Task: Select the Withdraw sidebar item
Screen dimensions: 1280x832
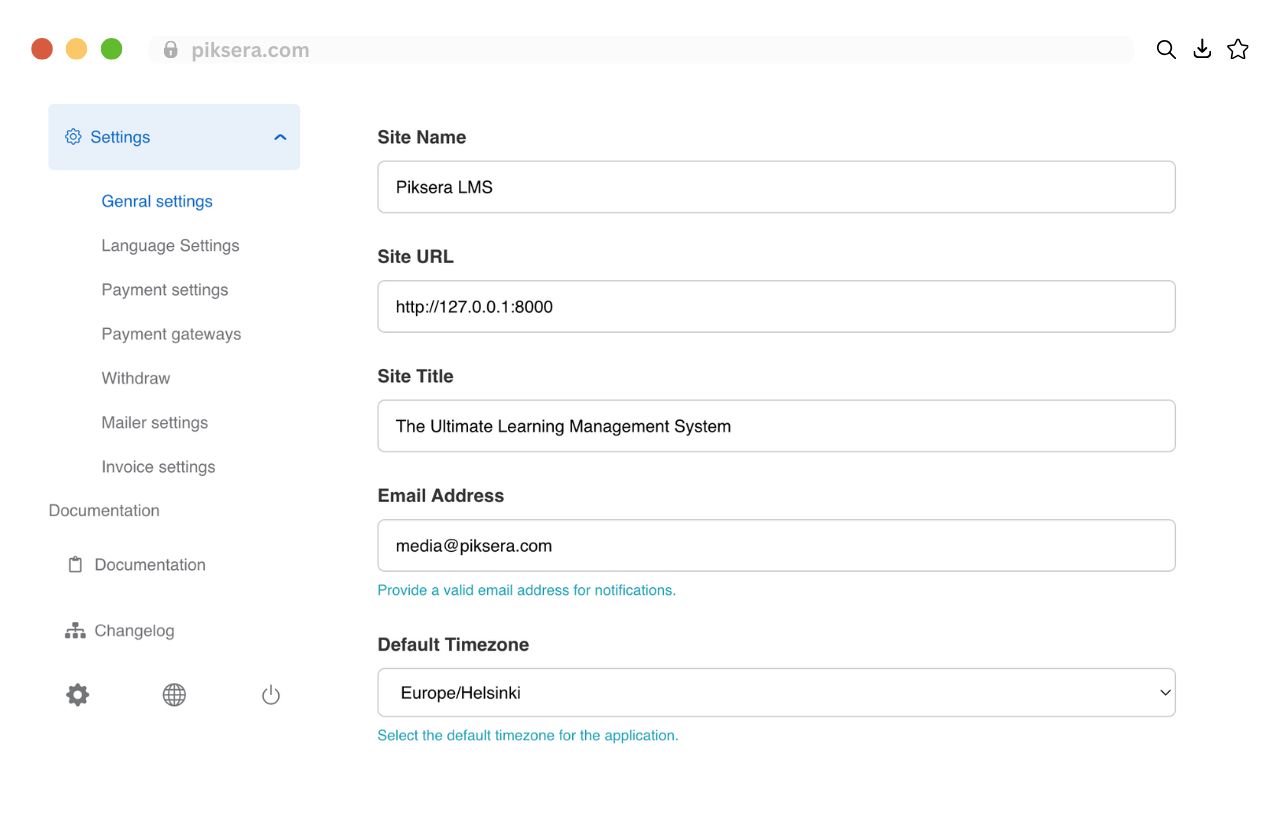Action: coord(135,378)
